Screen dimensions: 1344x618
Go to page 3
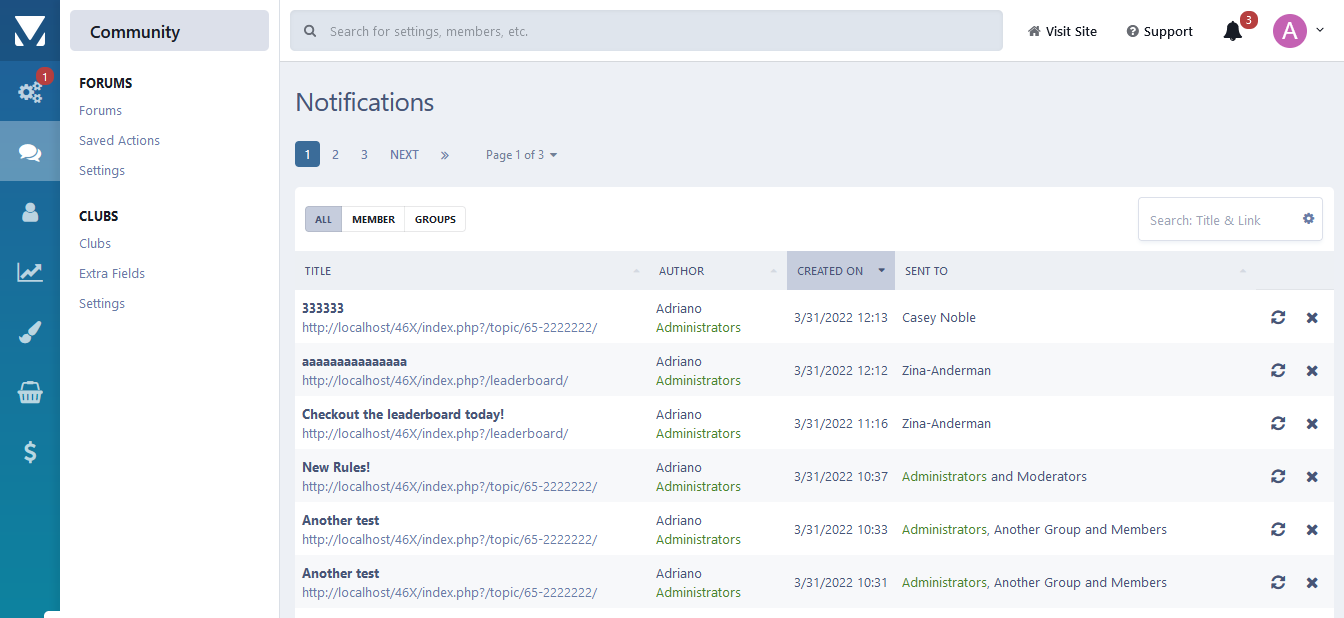364,155
